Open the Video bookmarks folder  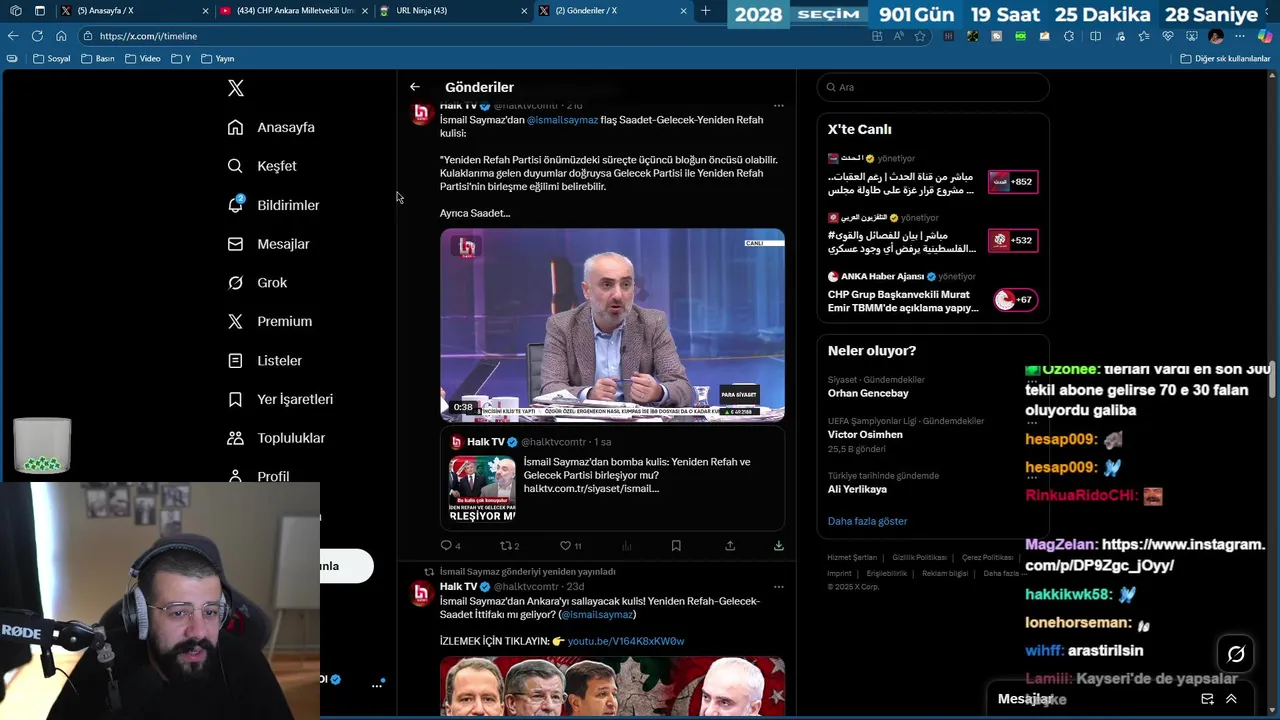142,59
